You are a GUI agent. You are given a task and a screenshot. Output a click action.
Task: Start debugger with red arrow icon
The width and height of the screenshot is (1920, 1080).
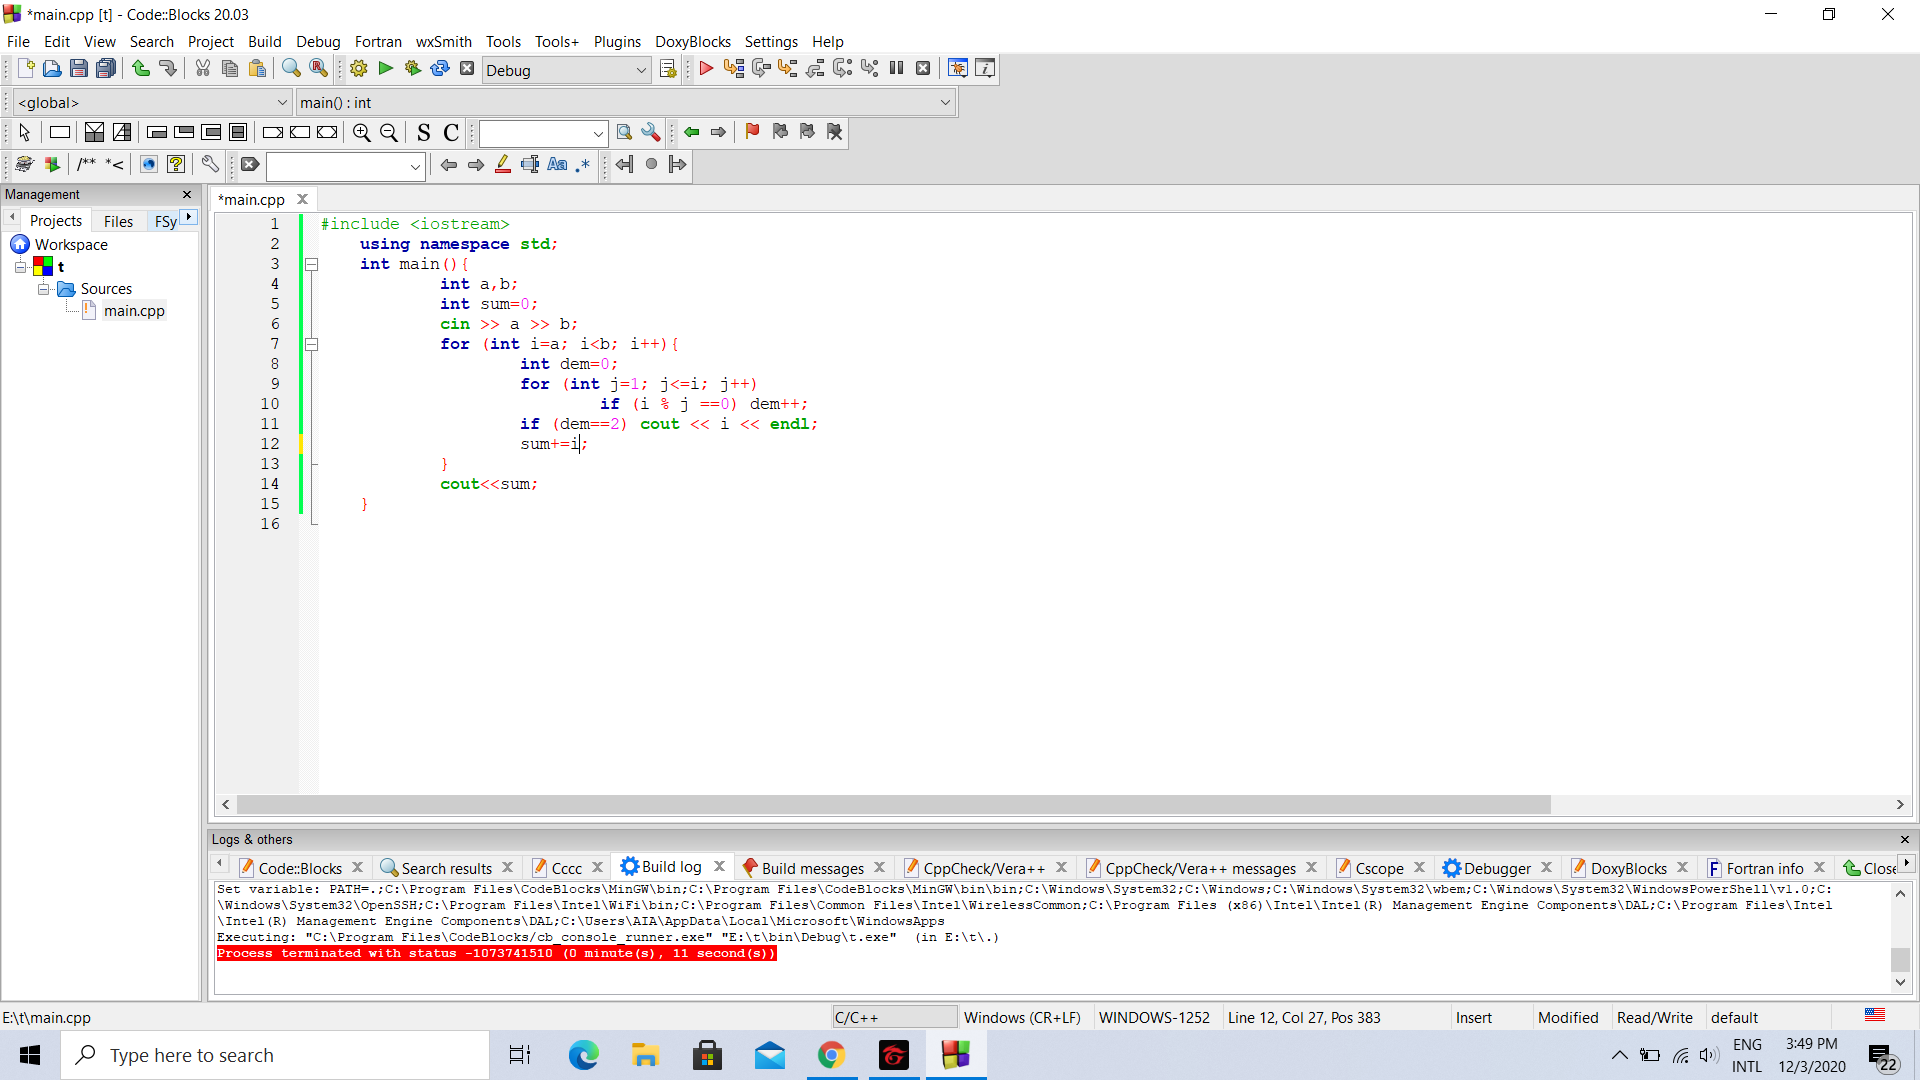pos(706,69)
